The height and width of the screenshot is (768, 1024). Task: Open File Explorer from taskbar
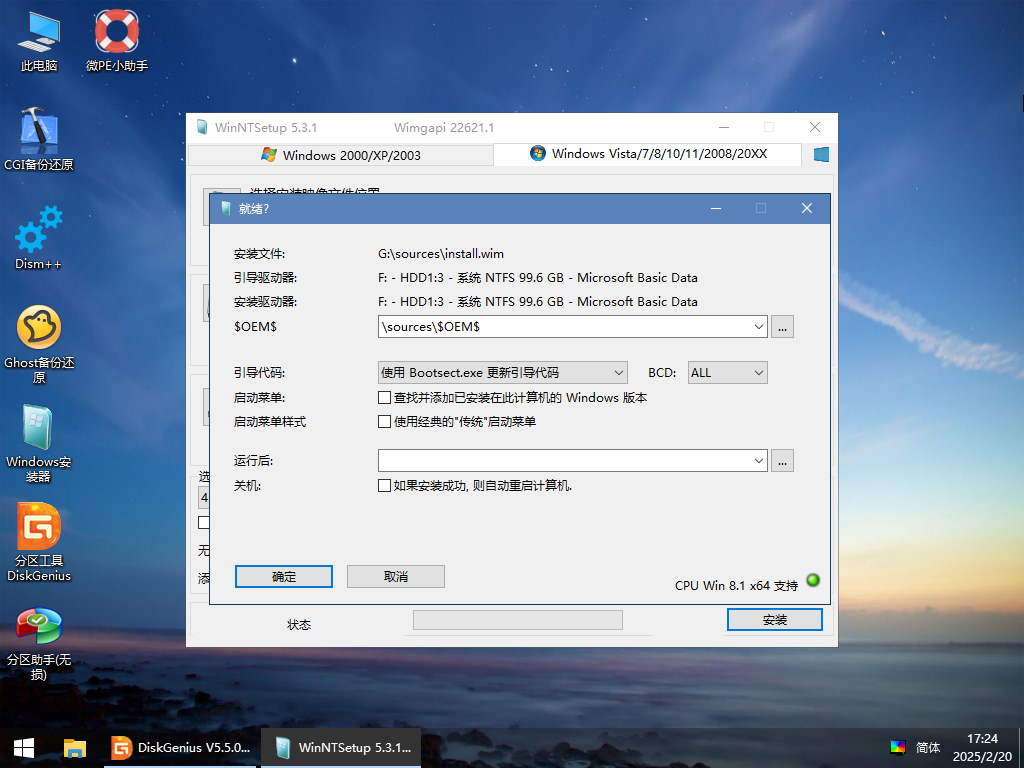[x=74, y=748]
